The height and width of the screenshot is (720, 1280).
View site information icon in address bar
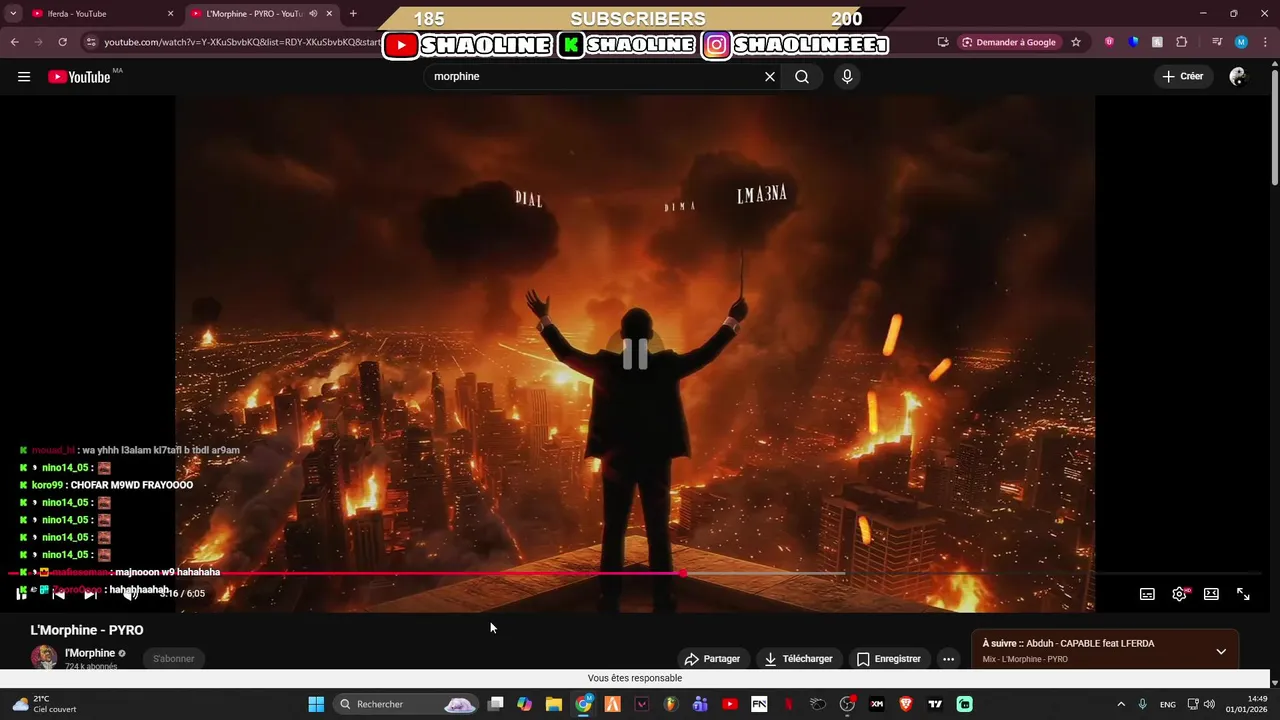point(91,42)
